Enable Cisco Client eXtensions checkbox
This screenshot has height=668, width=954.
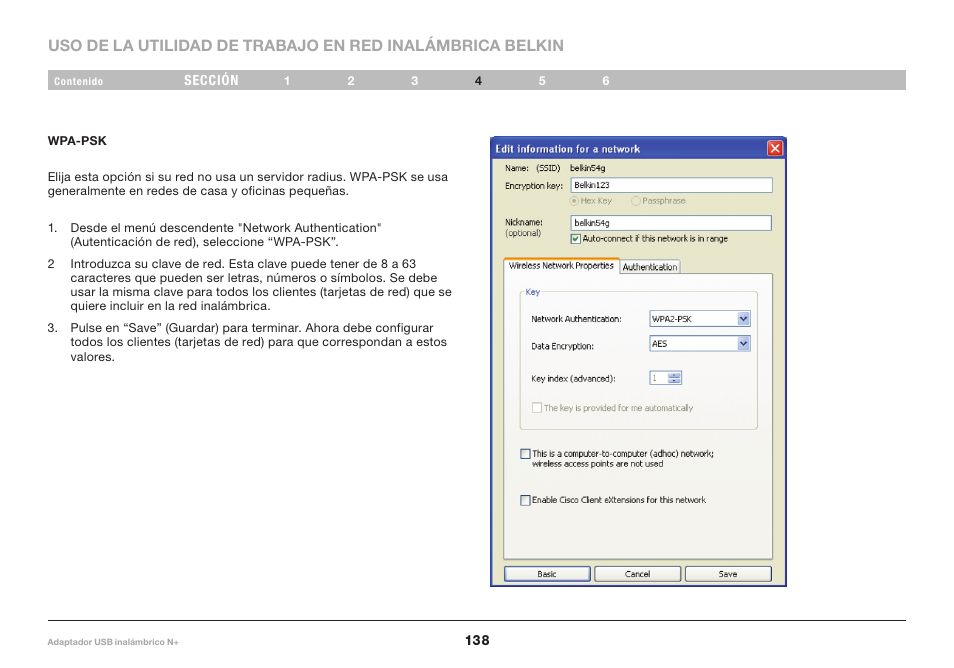(x=525, y=500)
